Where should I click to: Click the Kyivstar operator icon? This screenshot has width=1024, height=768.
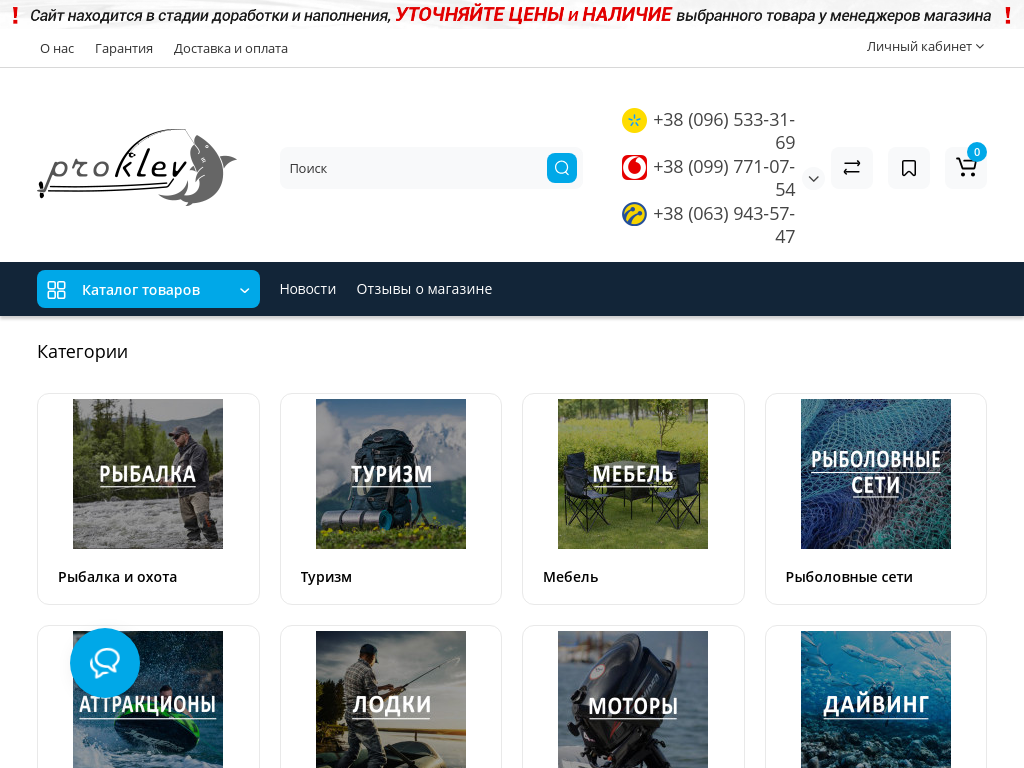click(634, 120)
